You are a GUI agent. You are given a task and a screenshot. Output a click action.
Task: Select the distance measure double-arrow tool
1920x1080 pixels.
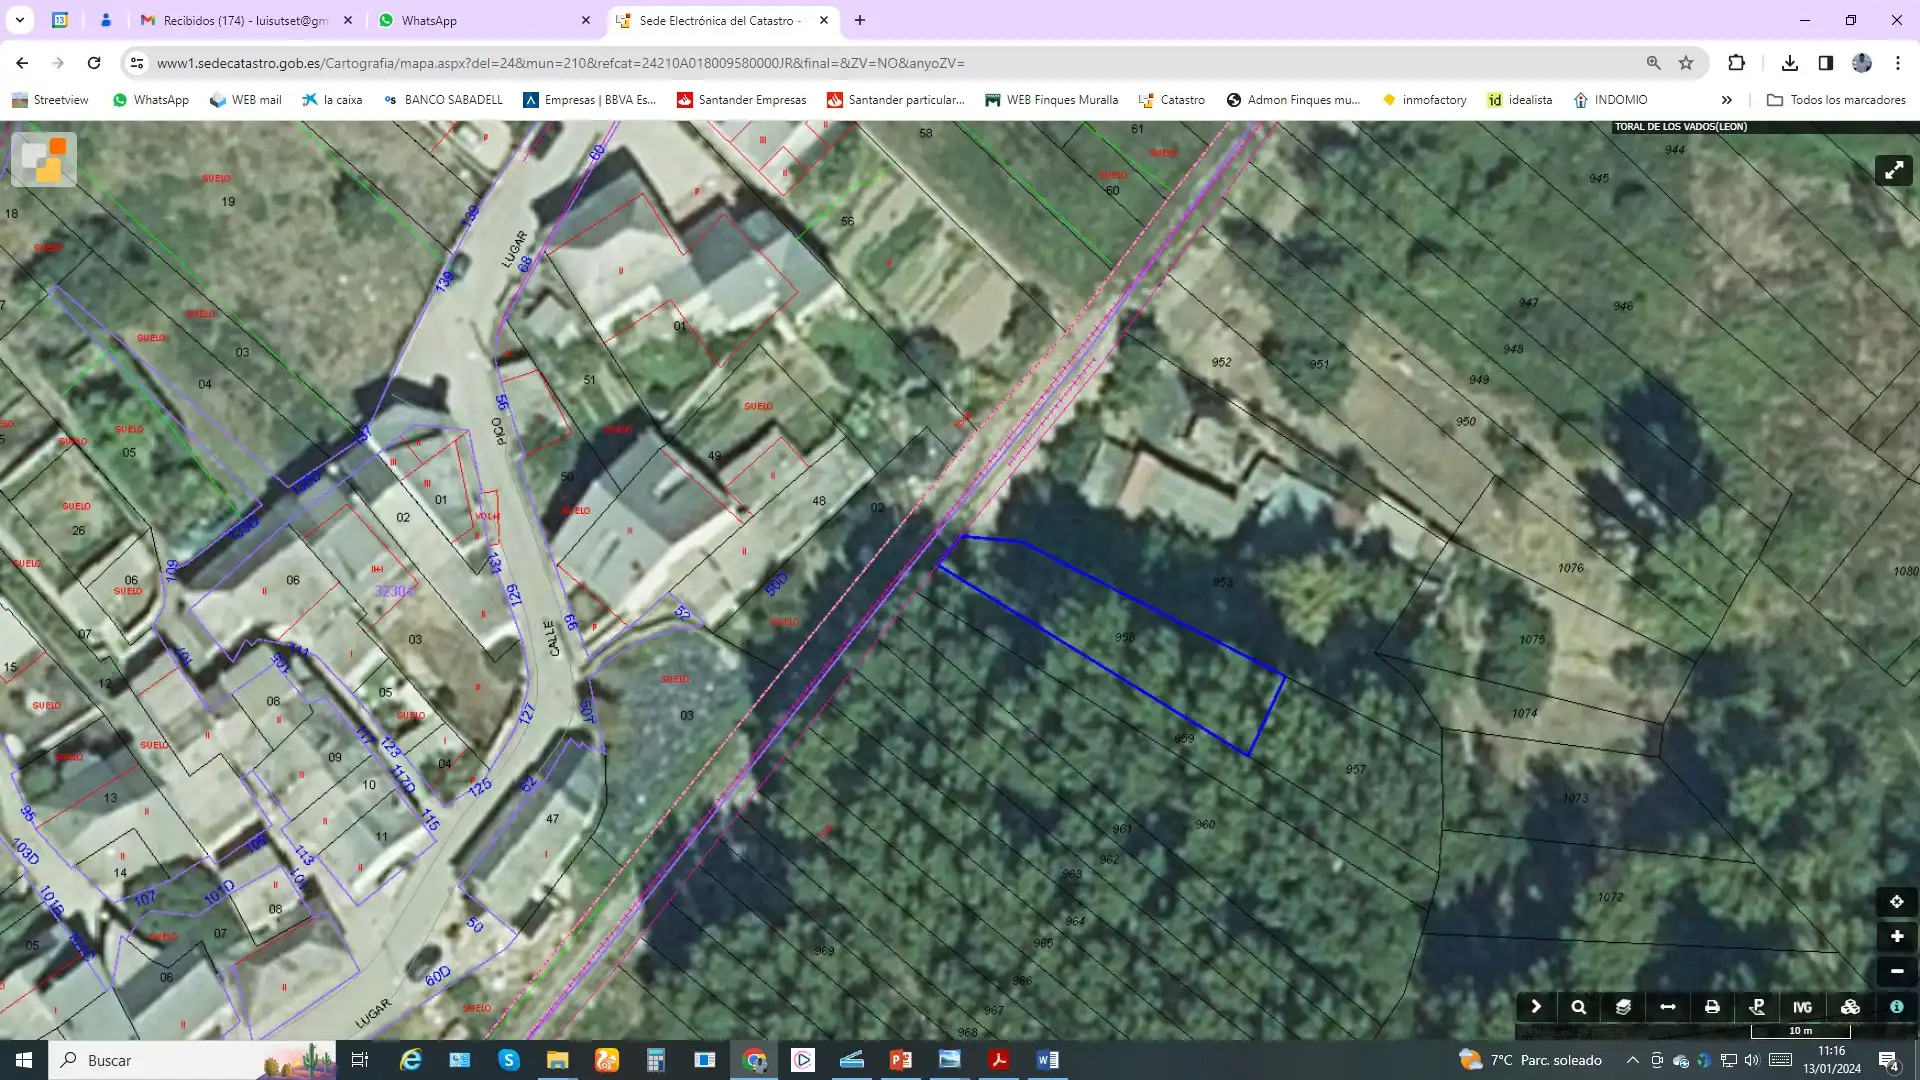click(1667, 1007)
